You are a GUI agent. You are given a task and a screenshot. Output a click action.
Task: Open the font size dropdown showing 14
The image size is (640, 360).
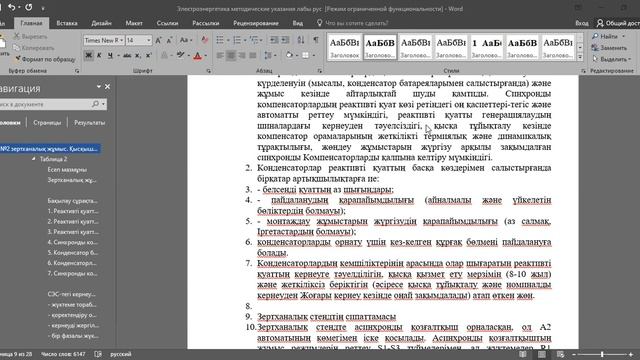[x=149, y=40]
